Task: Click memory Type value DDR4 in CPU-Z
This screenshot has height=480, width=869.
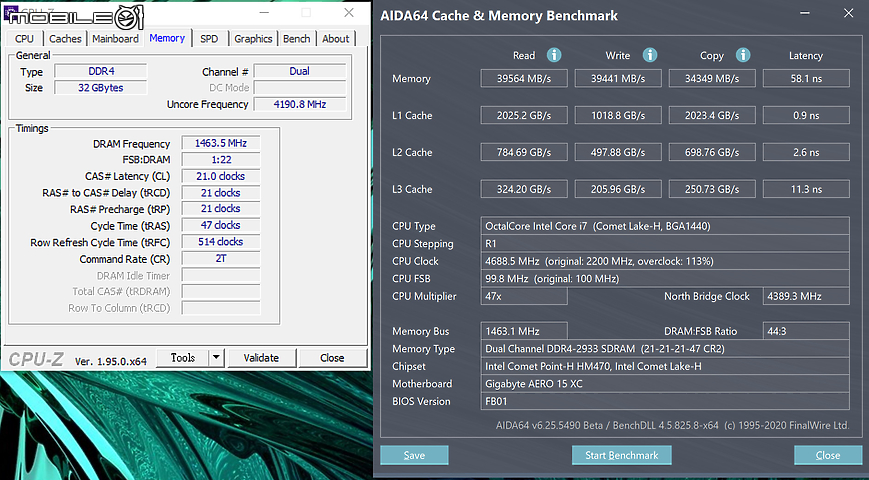Action: [101, 71]
